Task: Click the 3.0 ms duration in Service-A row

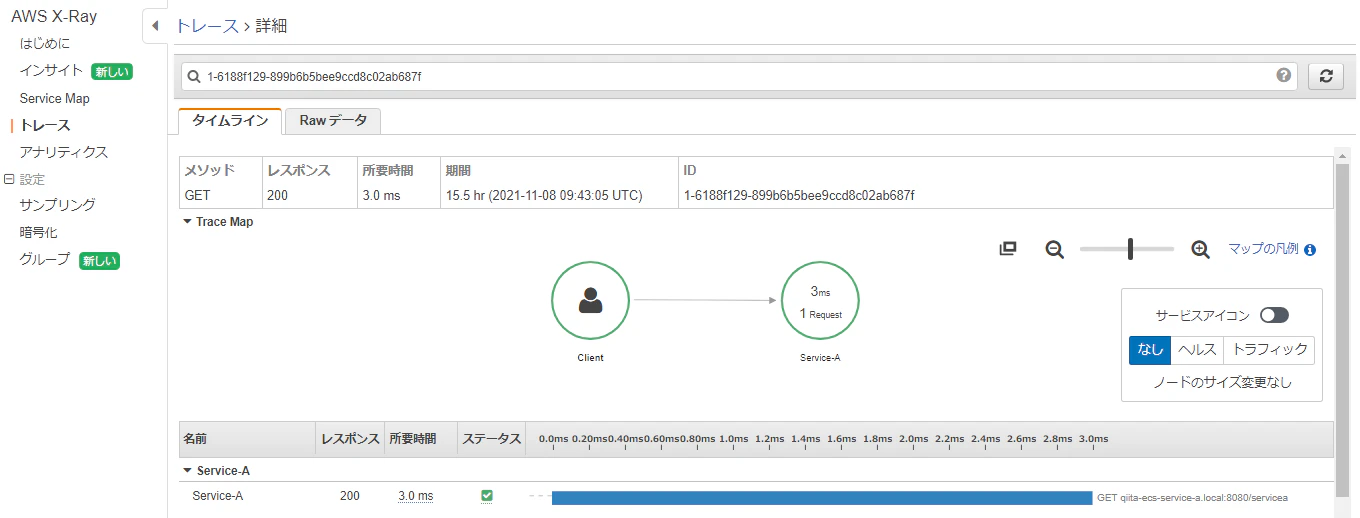Action: (x=415, y=496)
